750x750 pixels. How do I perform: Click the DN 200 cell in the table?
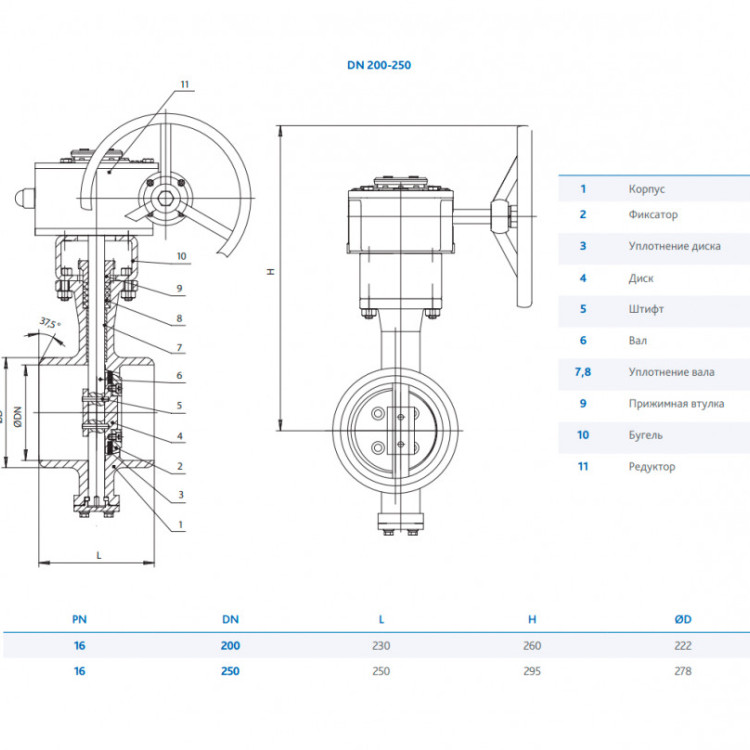tap(230, 646)
